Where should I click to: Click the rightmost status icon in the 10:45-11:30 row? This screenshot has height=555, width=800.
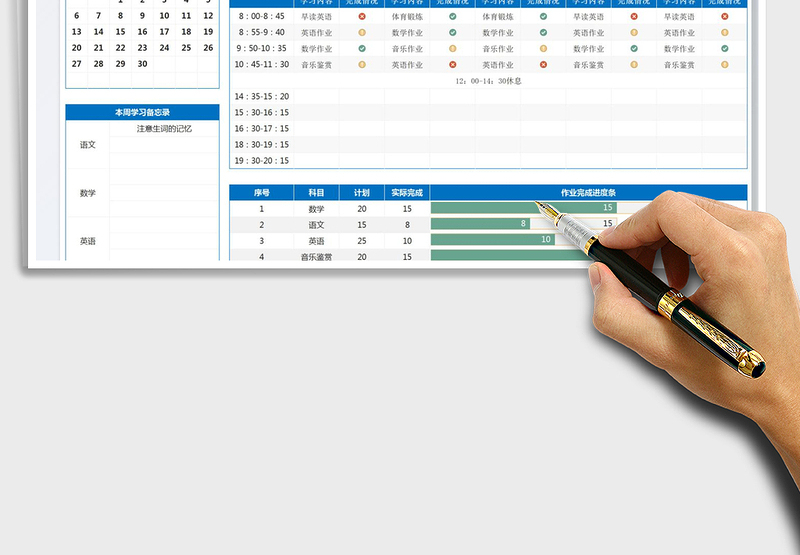pyautogui.click(x=725, y=64)
